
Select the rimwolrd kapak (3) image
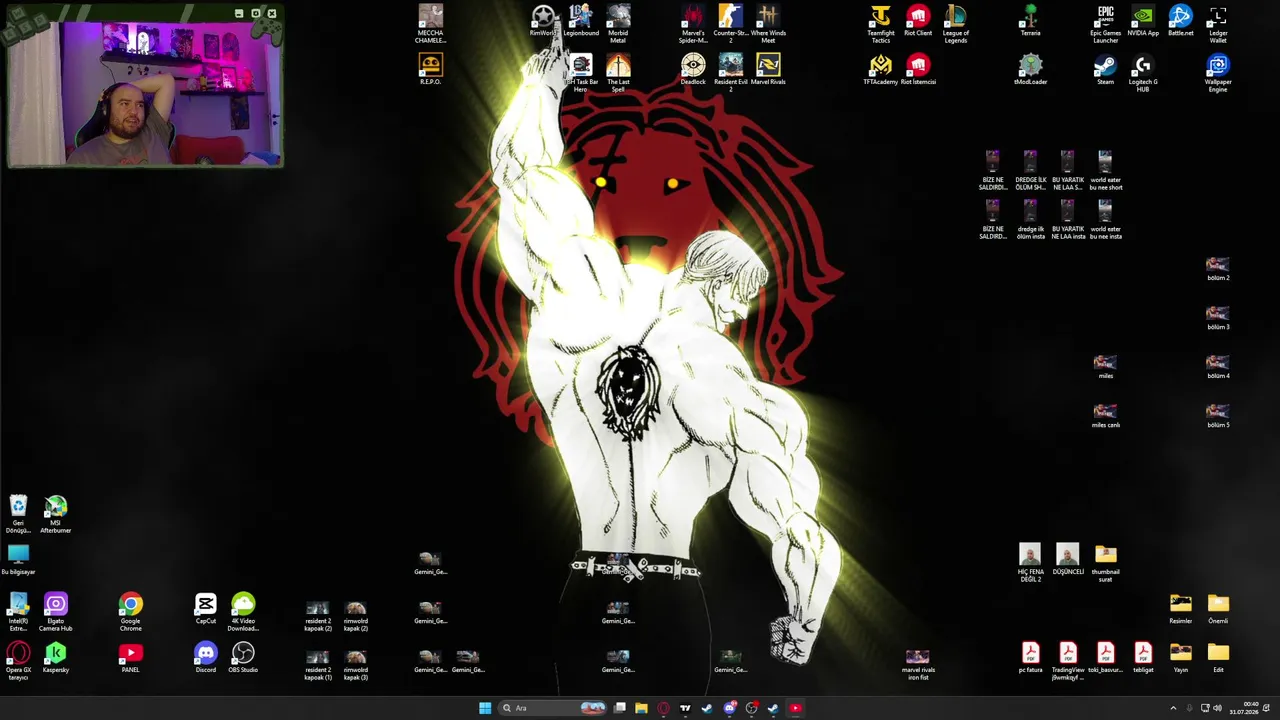click(356, 665)
